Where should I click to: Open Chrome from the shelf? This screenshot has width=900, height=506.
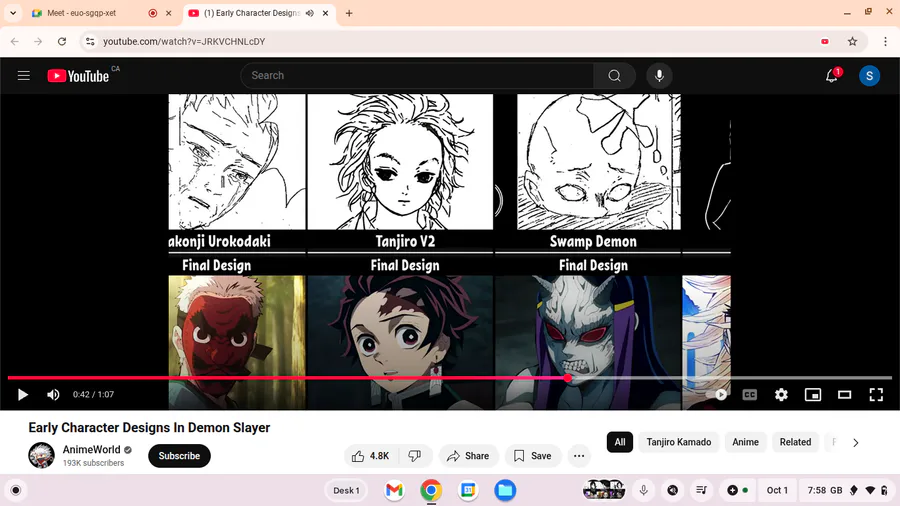(431, 491)
